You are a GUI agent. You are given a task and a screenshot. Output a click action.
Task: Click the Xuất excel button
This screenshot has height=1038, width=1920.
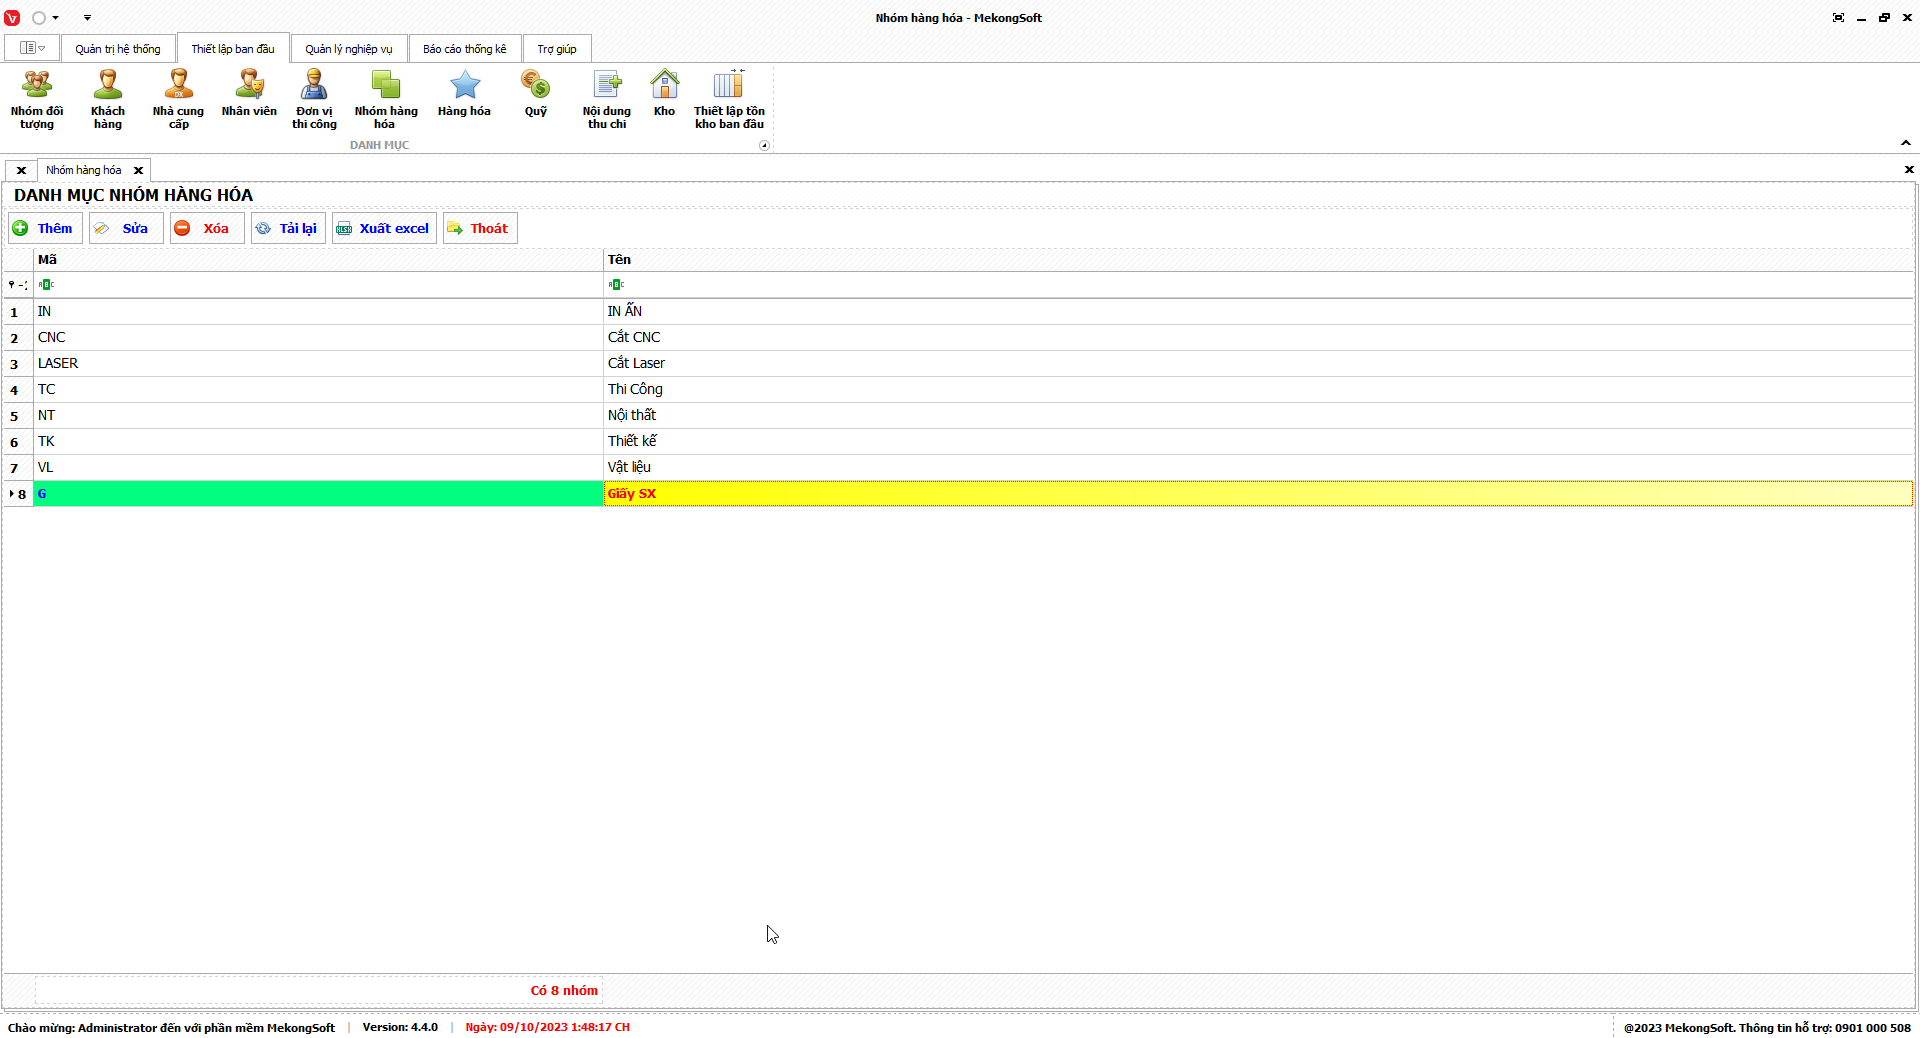(384, 228)
